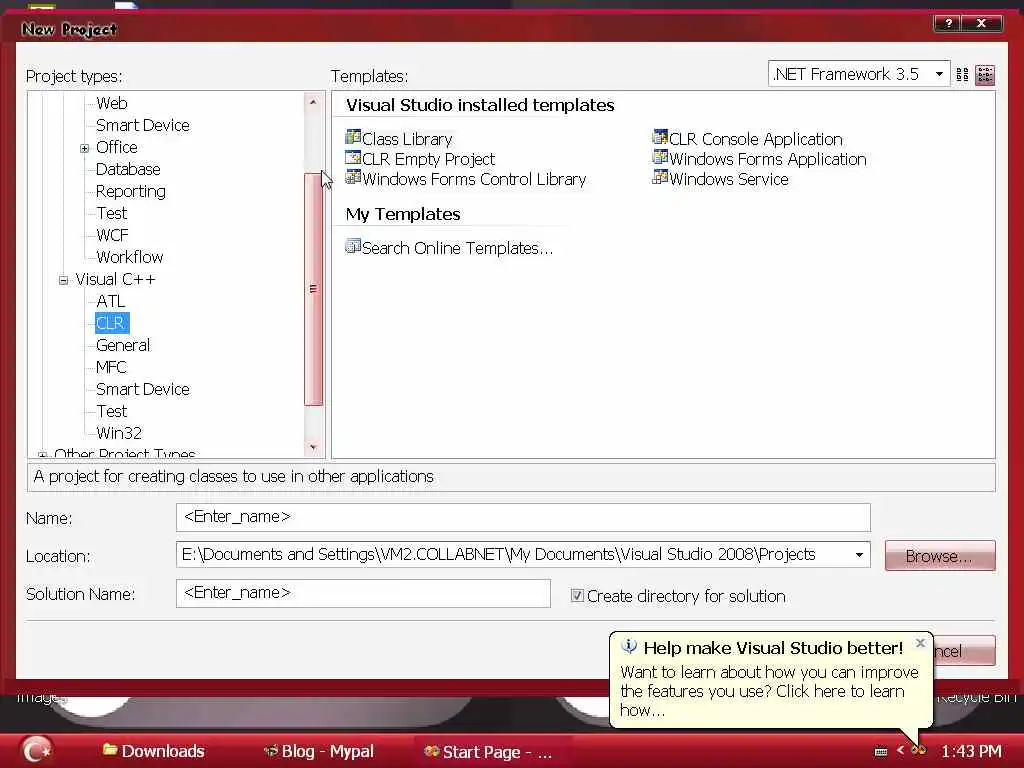This screenshot has width=1024, height=768.
Task: Select ATL under Visual C++
Action: [x=110, y=301]
